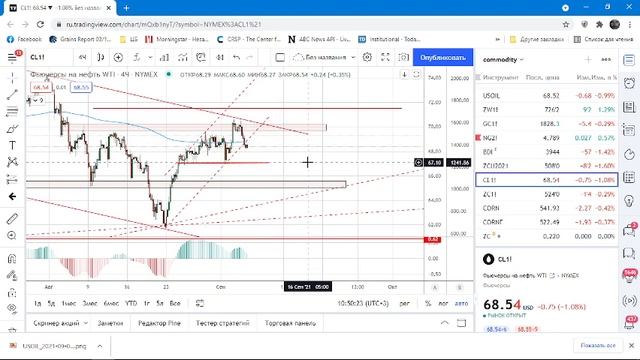Screen dimensions: 640x360
Task: Open the alerts clock icon in right sidebar
Action: 629,83
